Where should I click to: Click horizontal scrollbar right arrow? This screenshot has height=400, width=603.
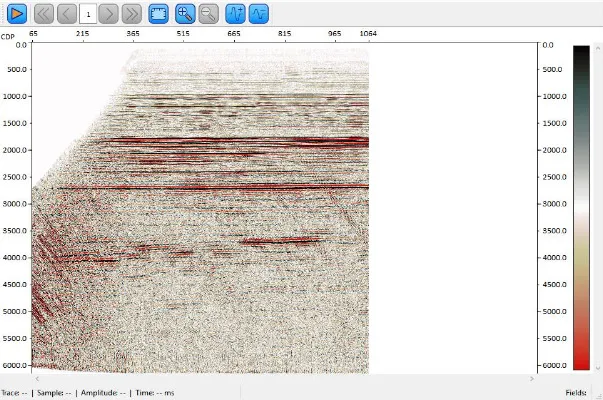click(x=532, y=379)
